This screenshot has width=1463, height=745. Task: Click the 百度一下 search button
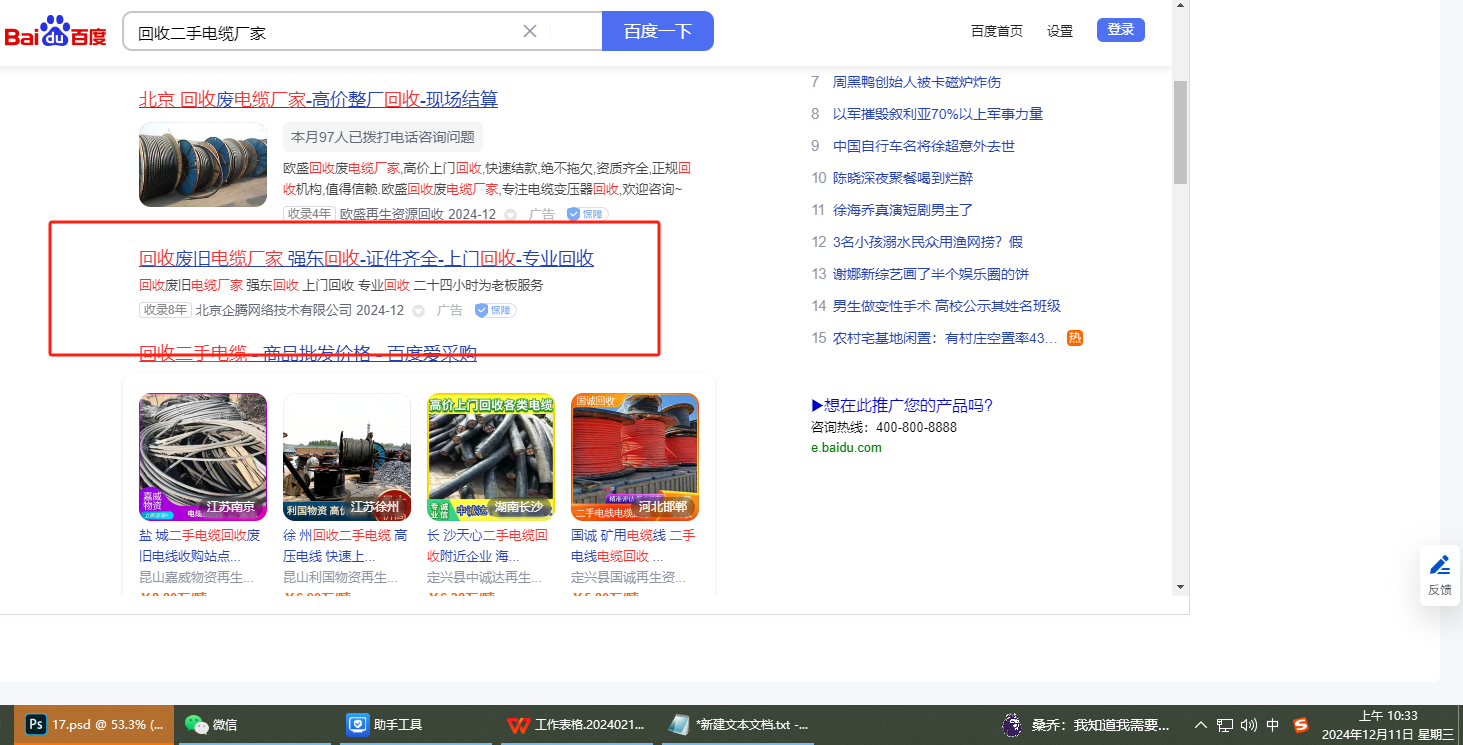(x=658, y=31)
